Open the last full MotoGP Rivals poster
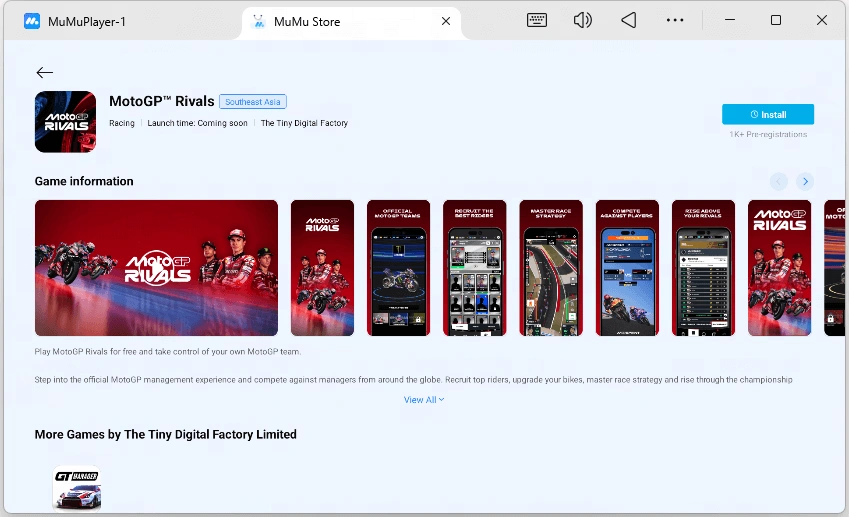Viewport: 849px width, 517px height. tap(780, 268)
